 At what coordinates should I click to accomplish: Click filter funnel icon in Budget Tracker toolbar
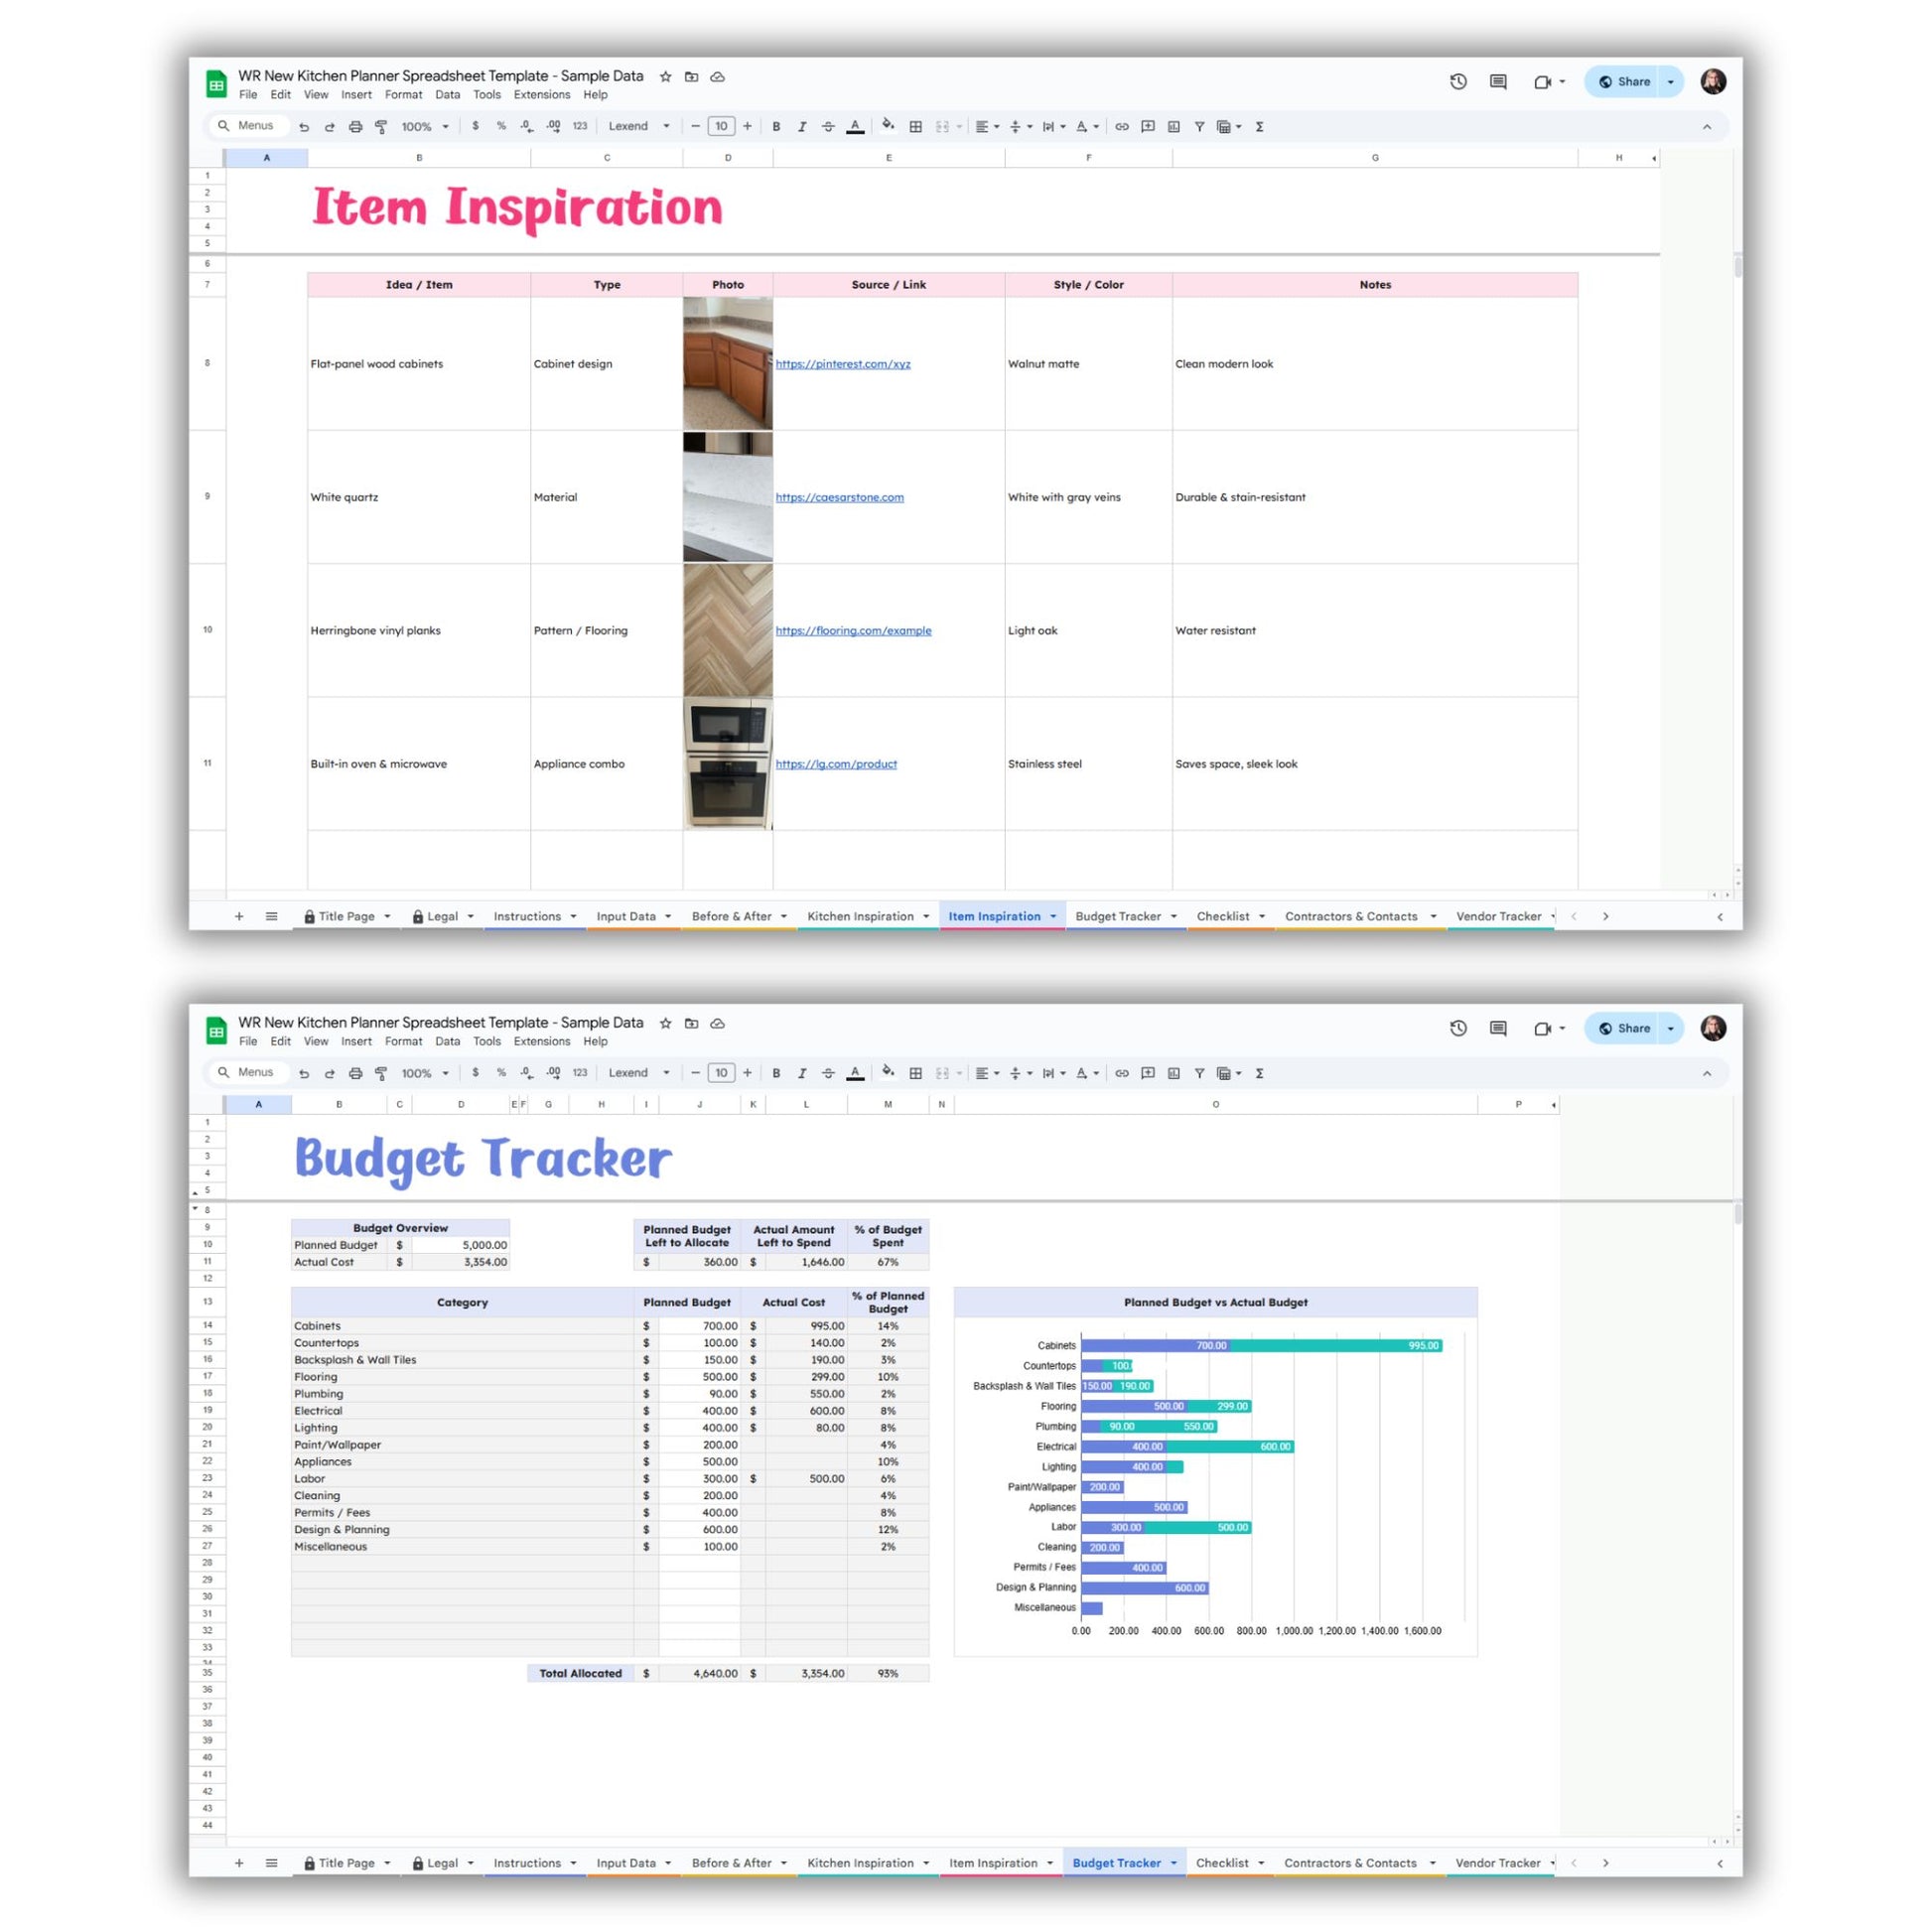pyautogui.click(x=1199, y=1073)
